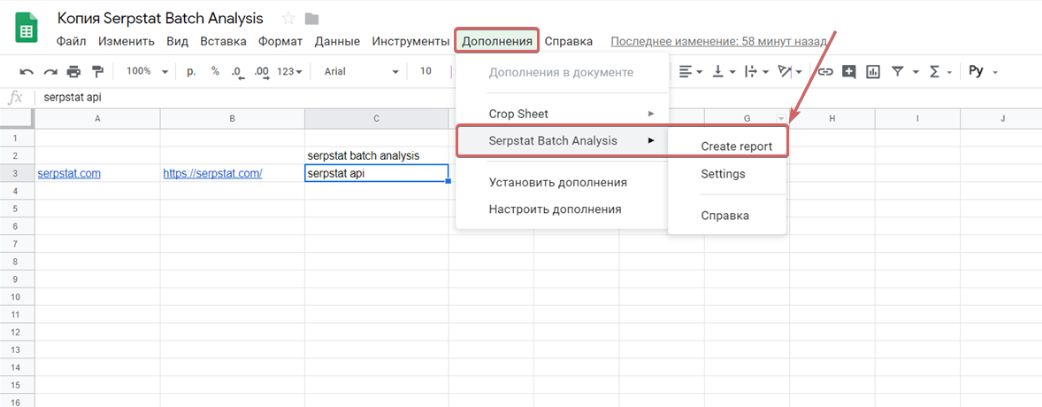
Task: Select column B header
Action: [232, 118]
